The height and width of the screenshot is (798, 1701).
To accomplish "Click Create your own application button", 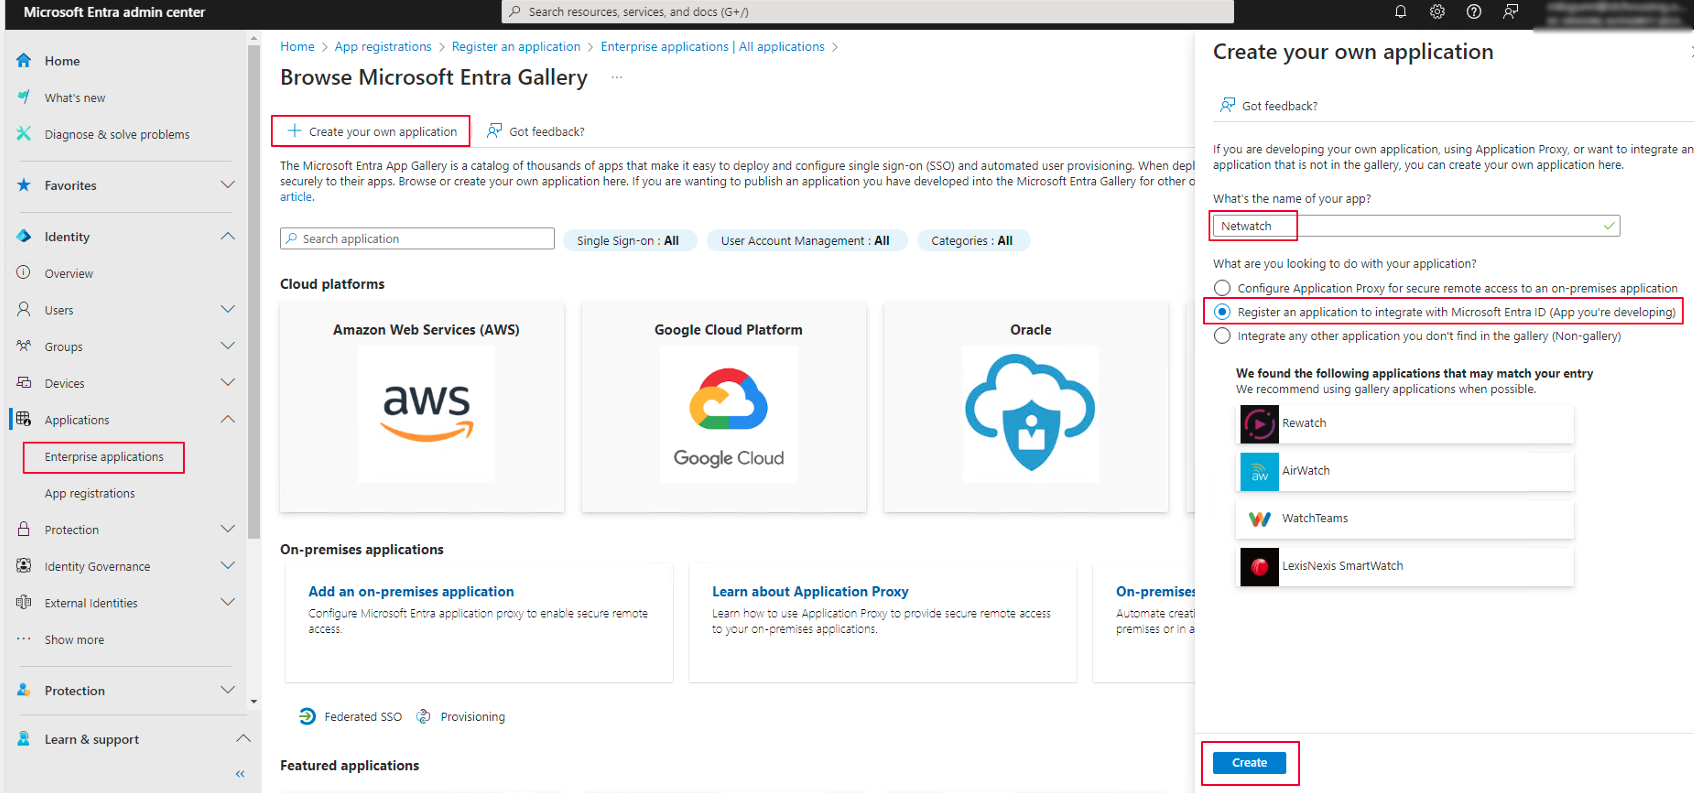I will tap(371, 131).
